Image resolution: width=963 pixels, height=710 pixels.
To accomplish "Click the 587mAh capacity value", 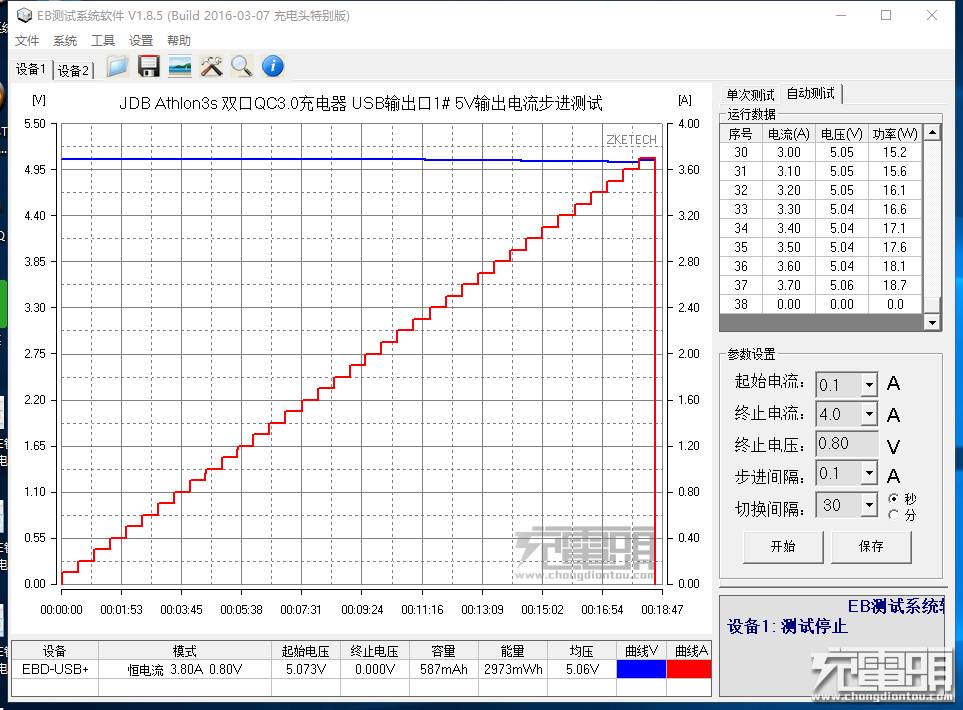I will tap(443, 669).
